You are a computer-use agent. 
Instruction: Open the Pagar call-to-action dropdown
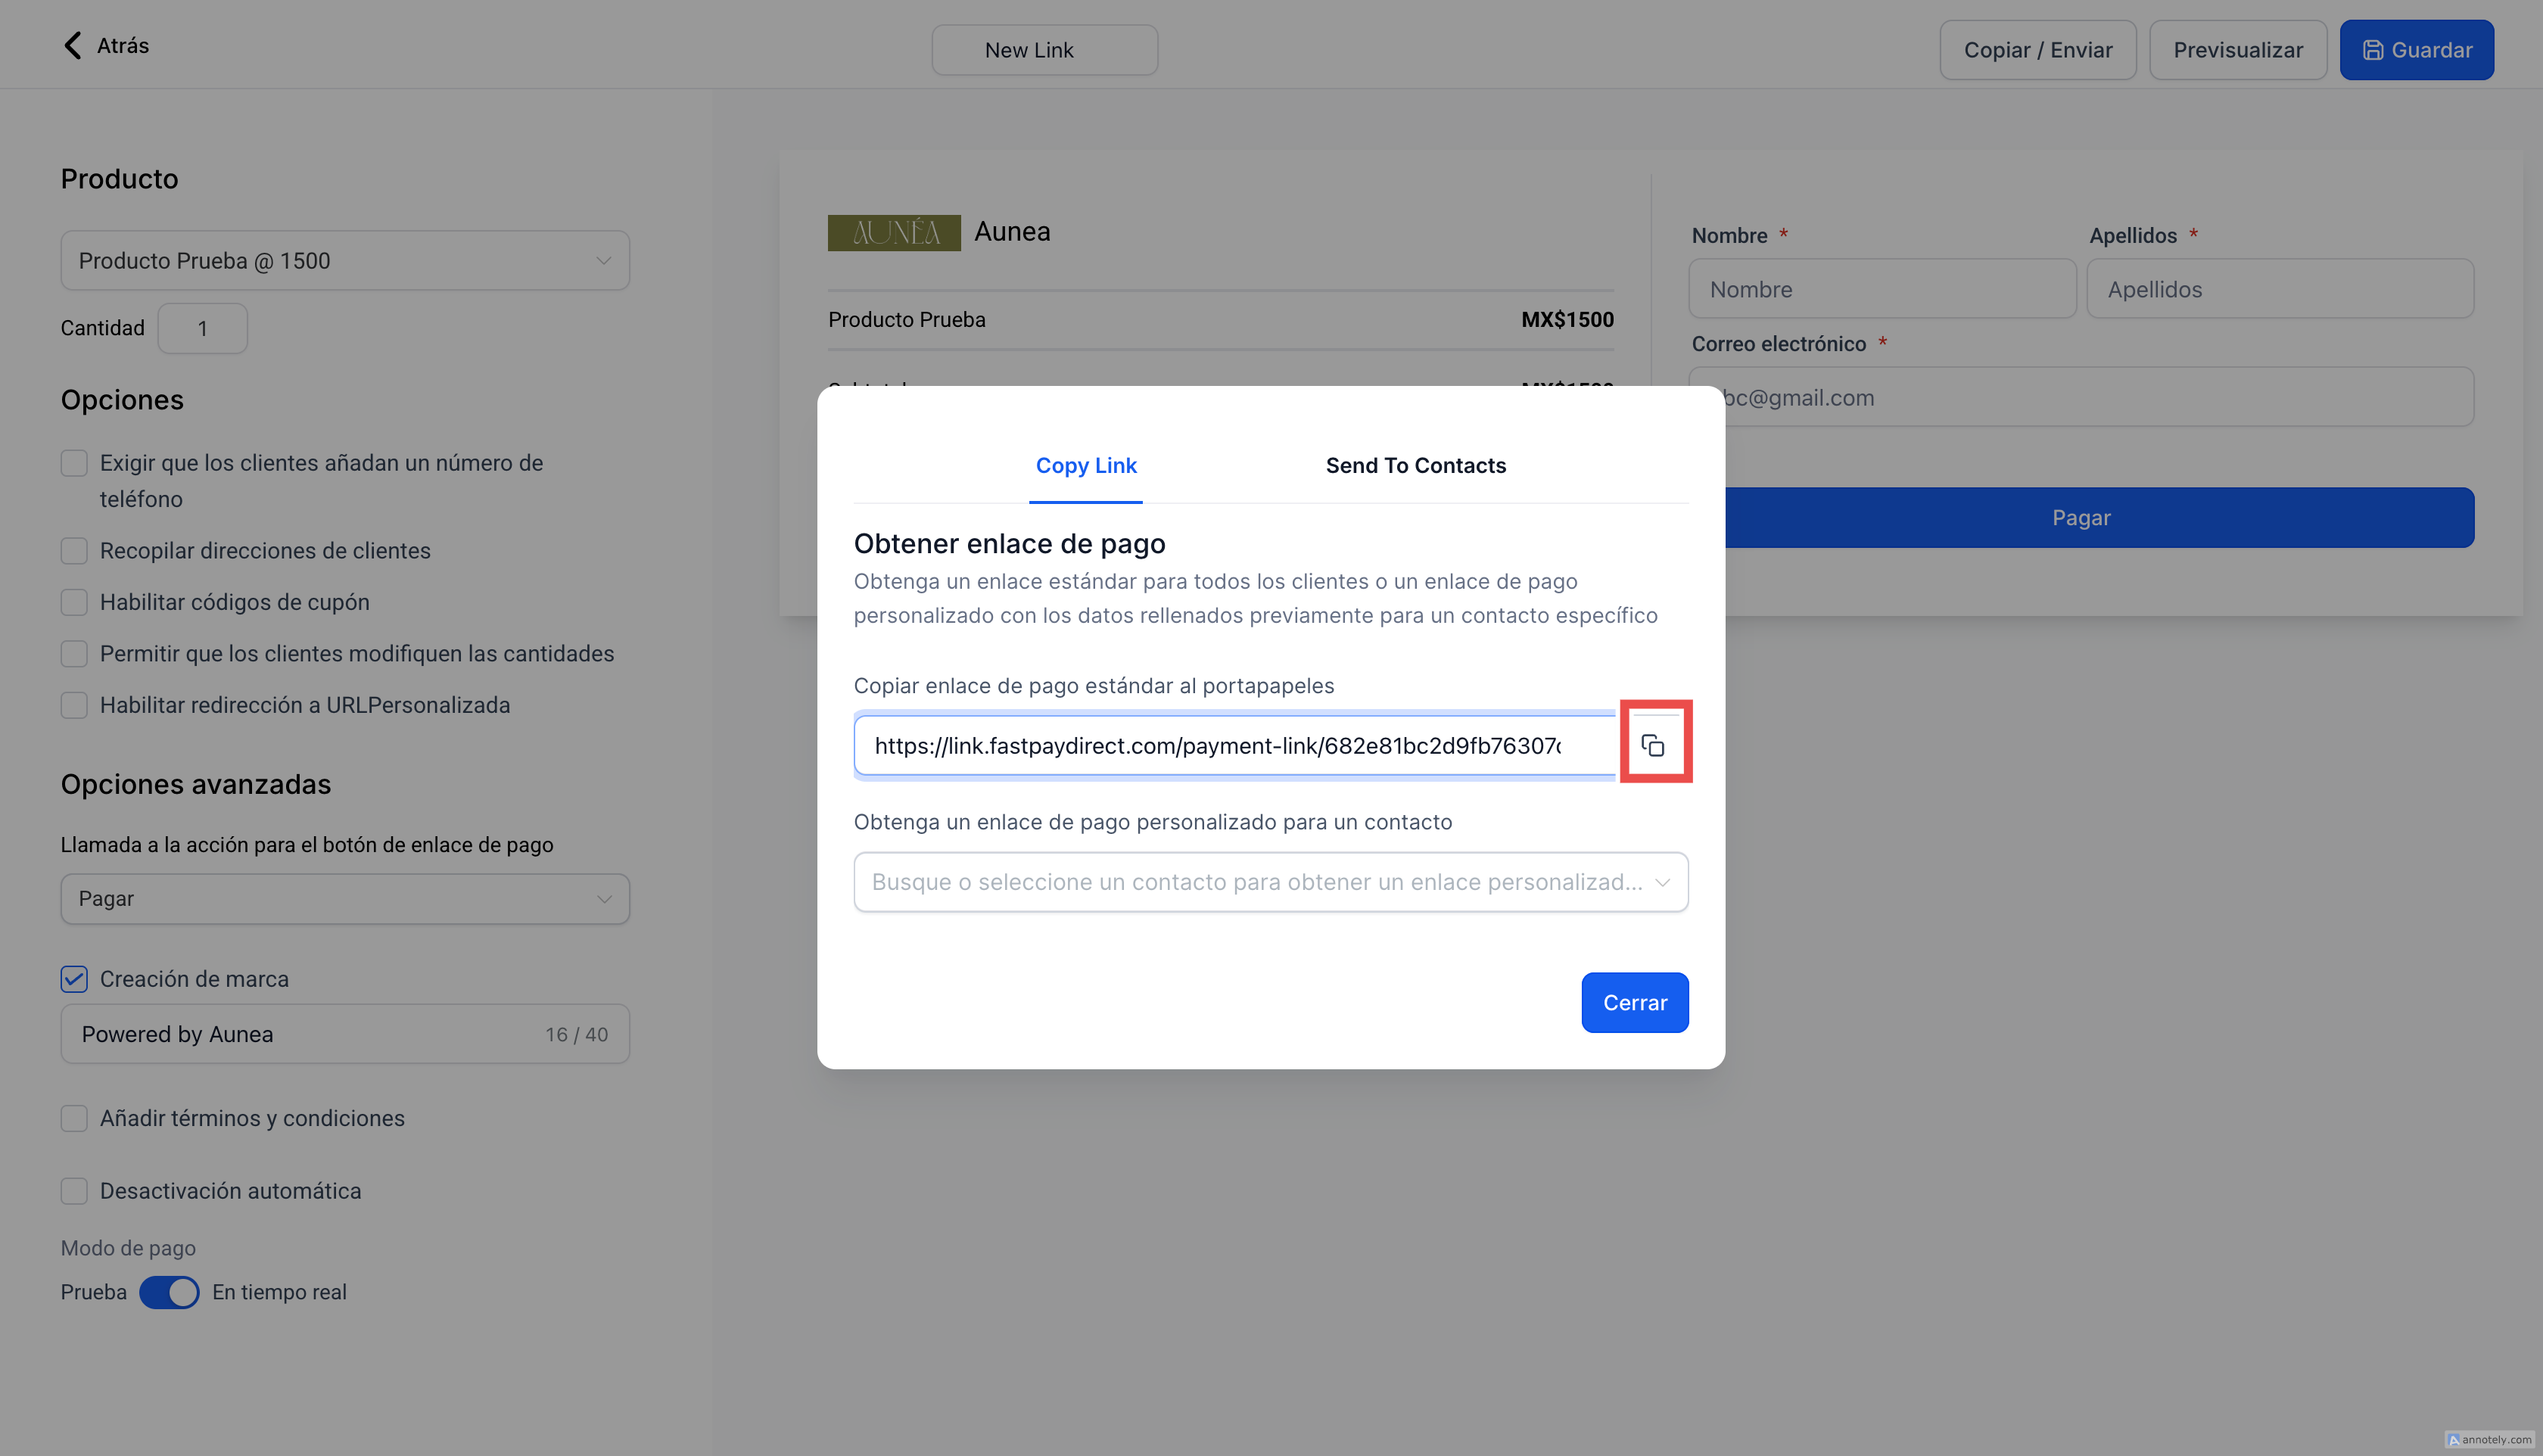[x=344, y=899]
